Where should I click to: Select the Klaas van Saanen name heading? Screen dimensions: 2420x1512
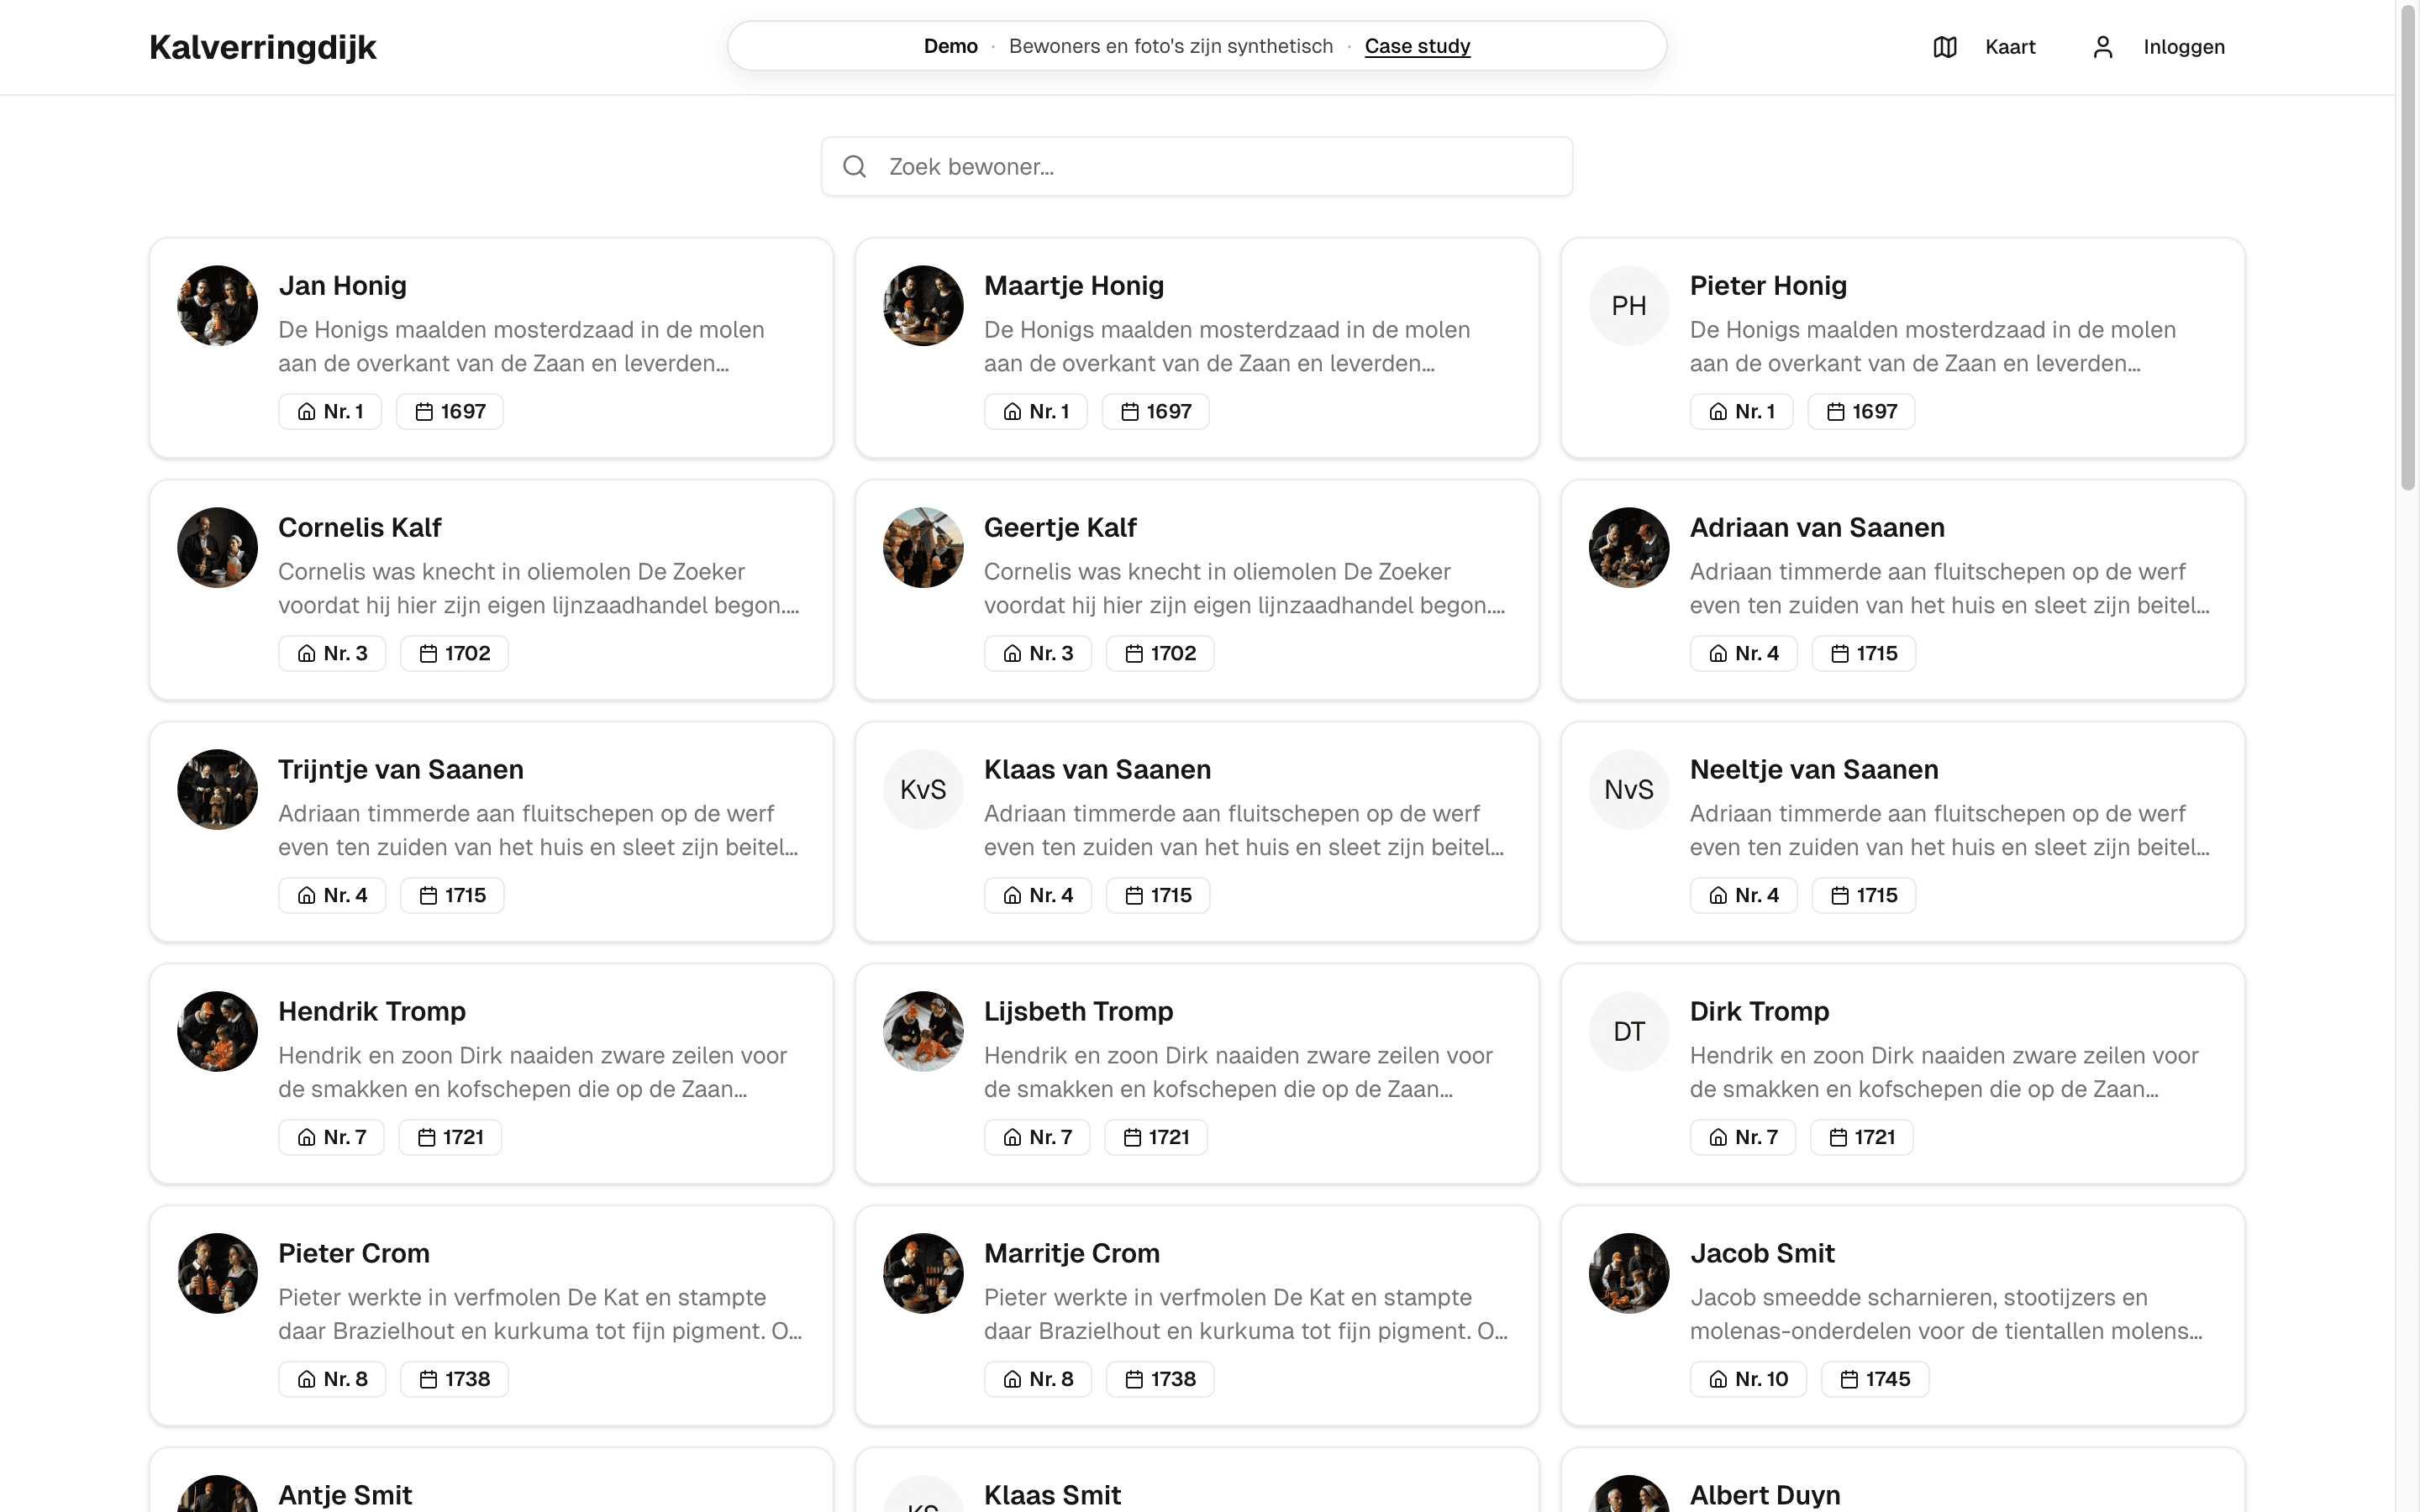tap(1097, 770)
